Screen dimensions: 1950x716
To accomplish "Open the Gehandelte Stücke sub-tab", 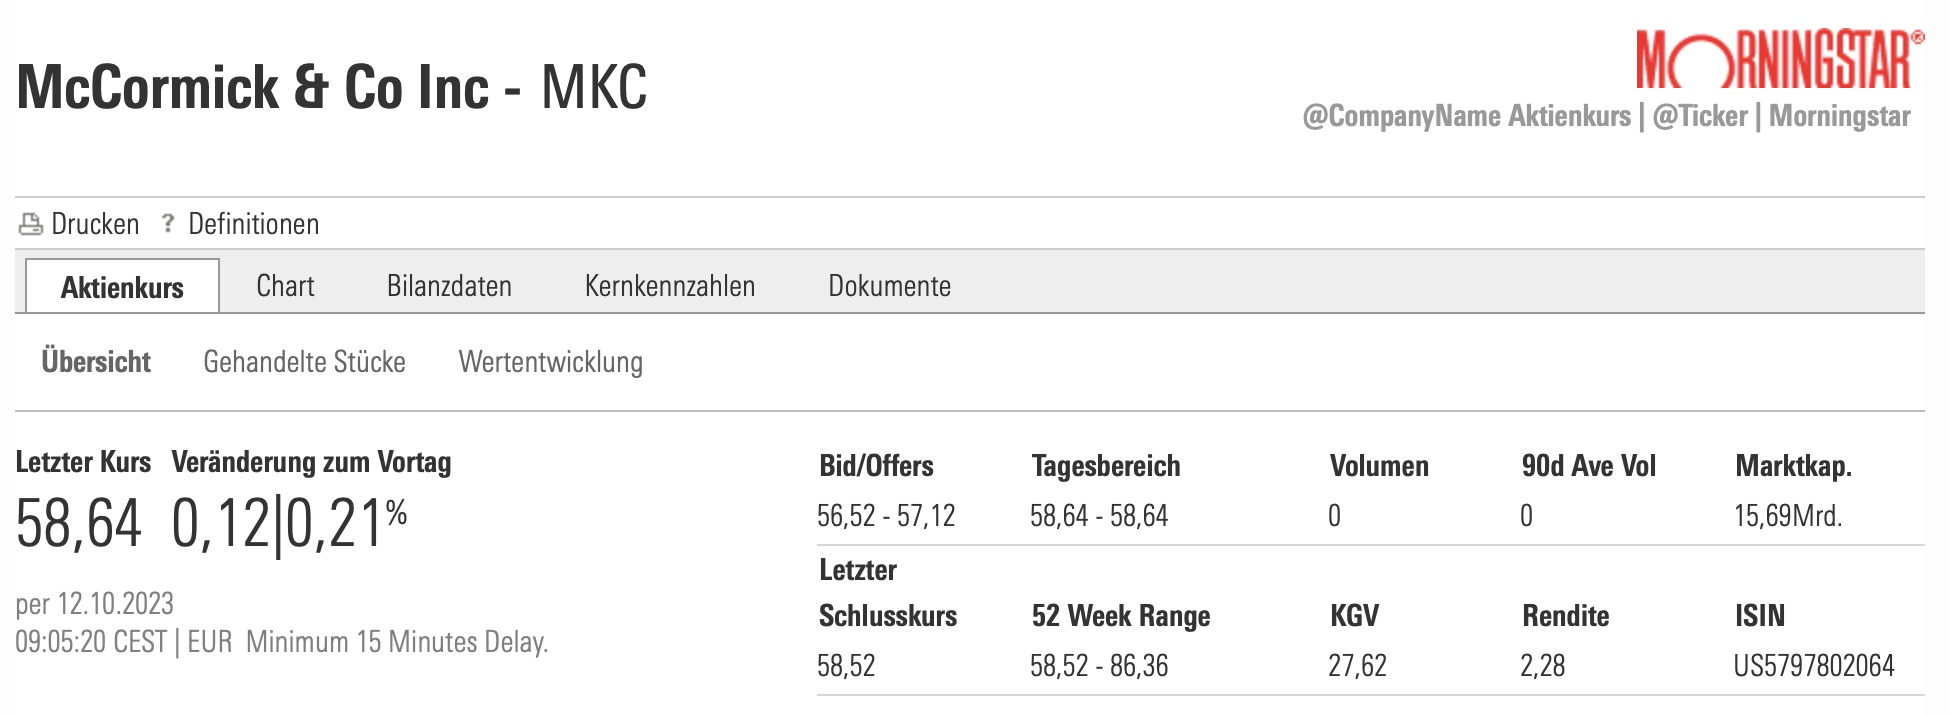I will (x=304, y=362).
